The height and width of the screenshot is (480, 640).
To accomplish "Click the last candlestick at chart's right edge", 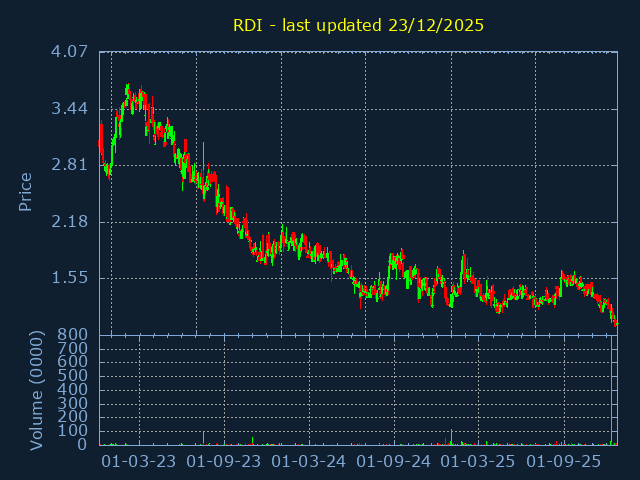I will pyautogui.click(x=616, y=322).
